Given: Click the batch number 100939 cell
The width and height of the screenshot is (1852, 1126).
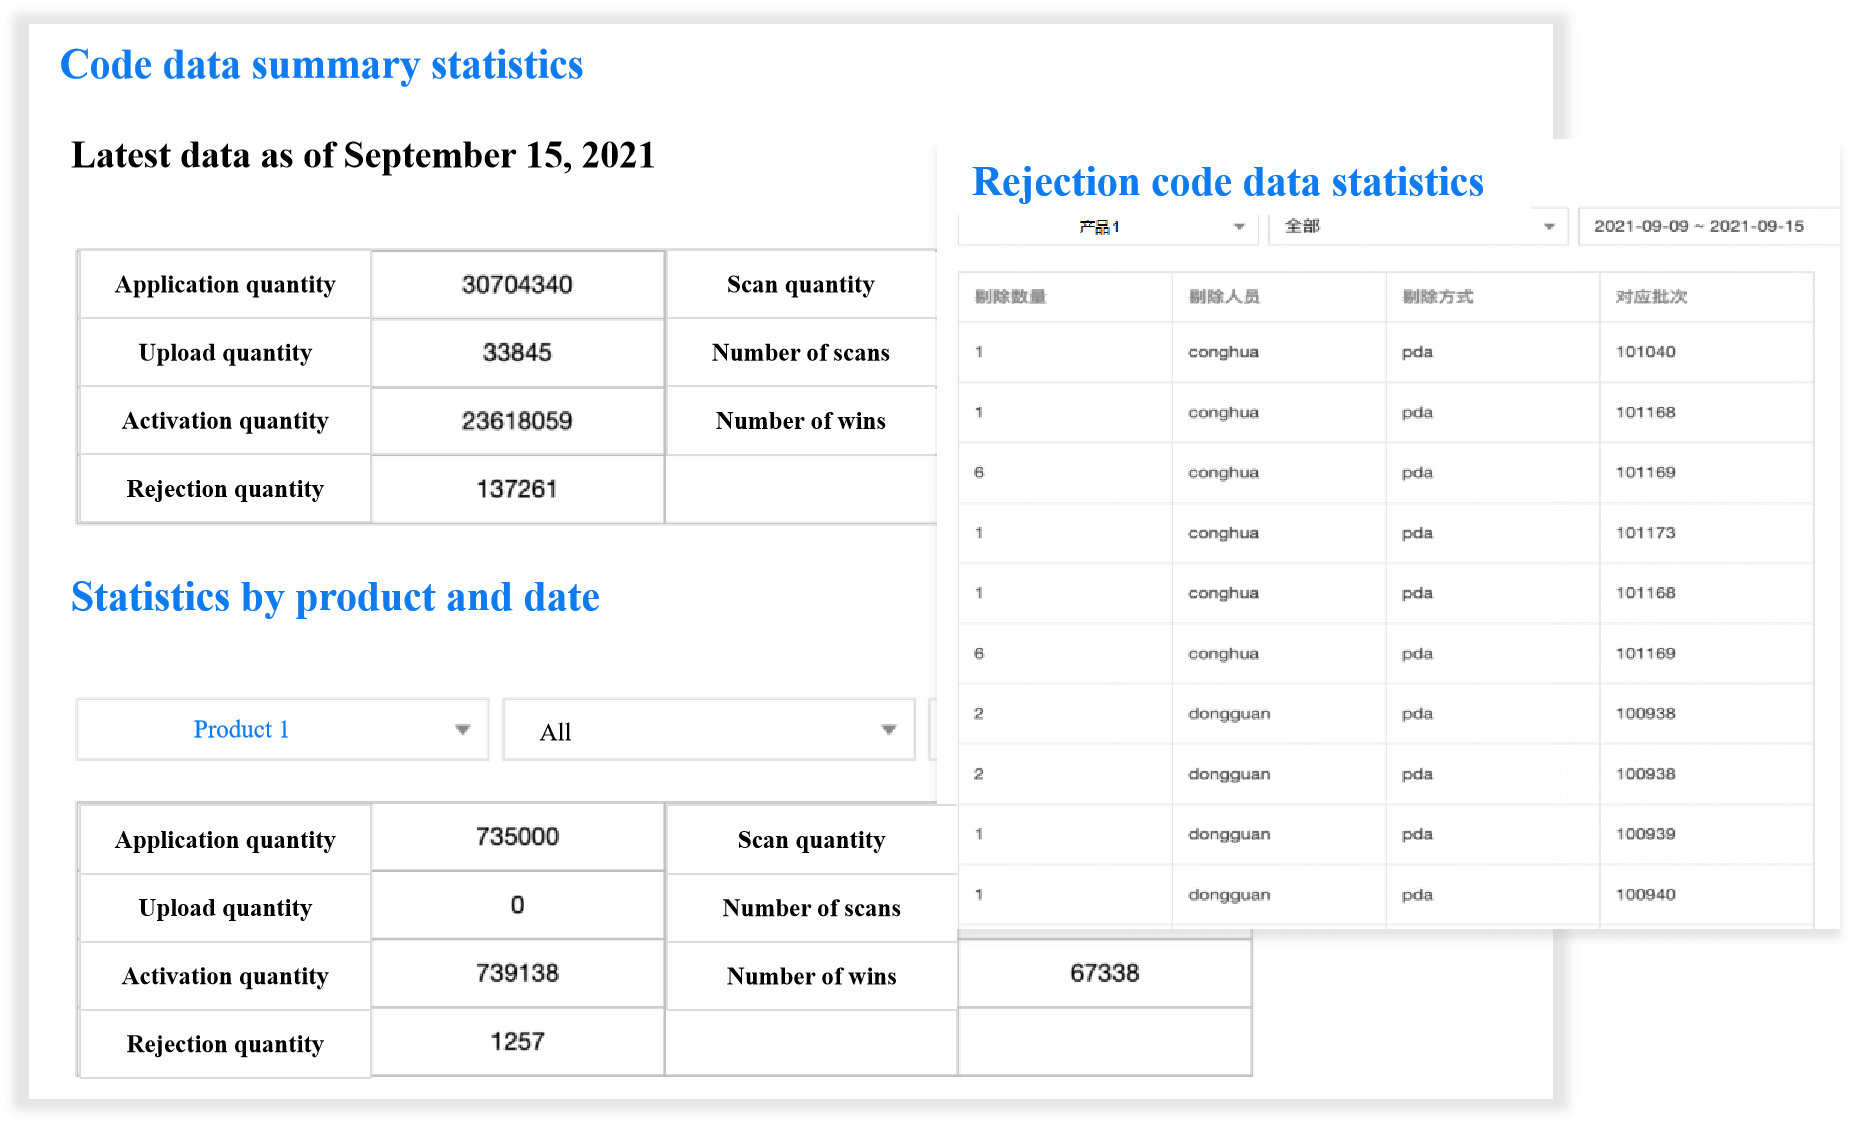Looking at the screenshot, I should [1645, 834].
